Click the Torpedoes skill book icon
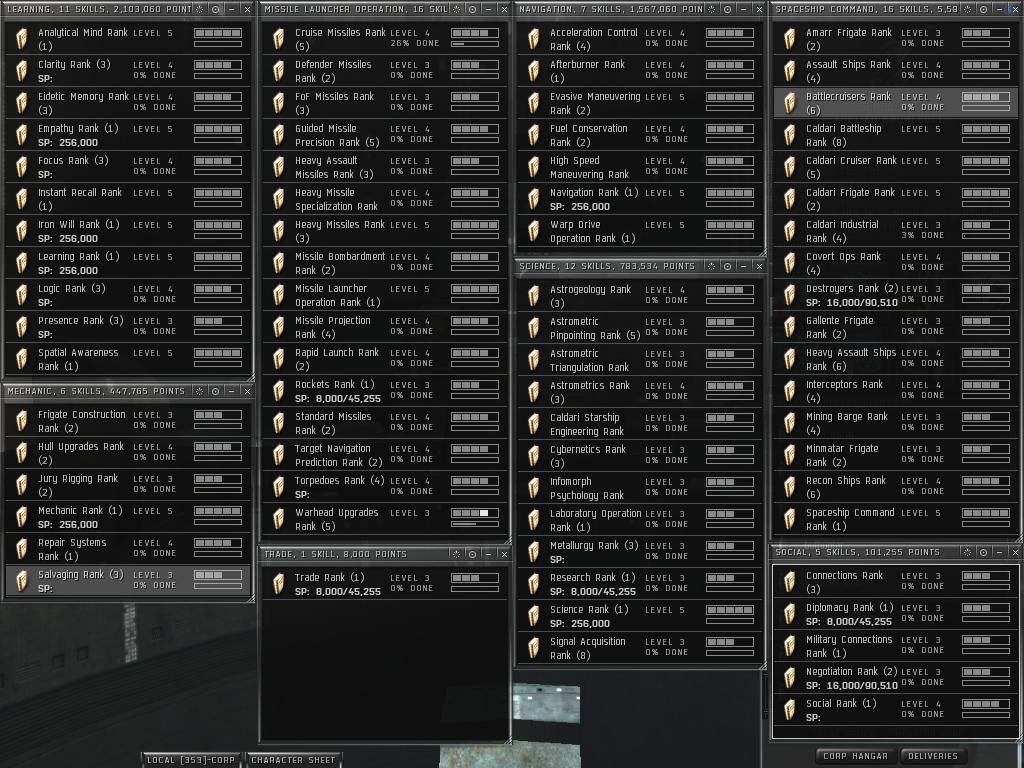This screenshot has height=768, width=1024. [279, 487]
